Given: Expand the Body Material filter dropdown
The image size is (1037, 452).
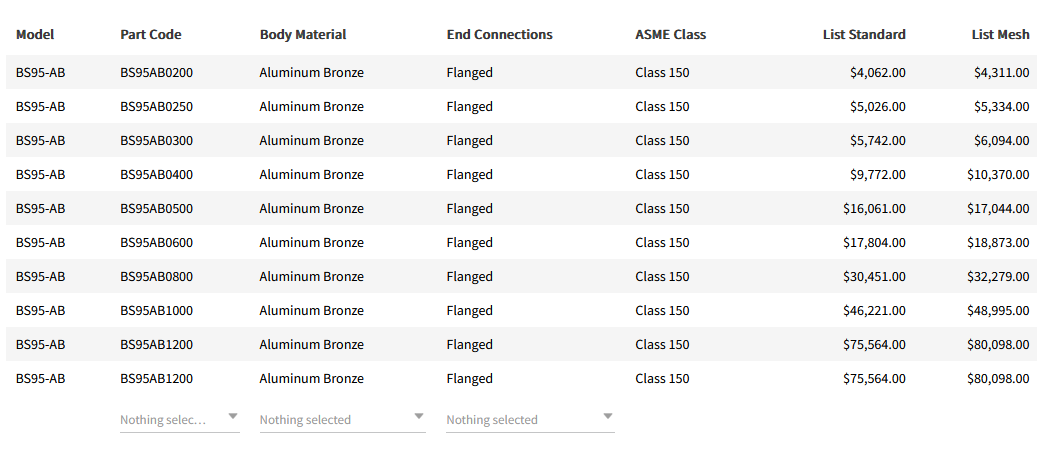Looking at the screenshot, I should pos(342,419).
